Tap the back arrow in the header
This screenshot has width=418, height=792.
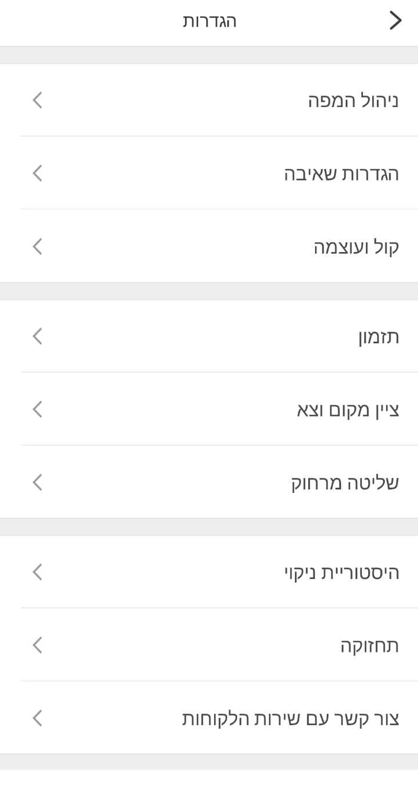(x=396, y=21)
